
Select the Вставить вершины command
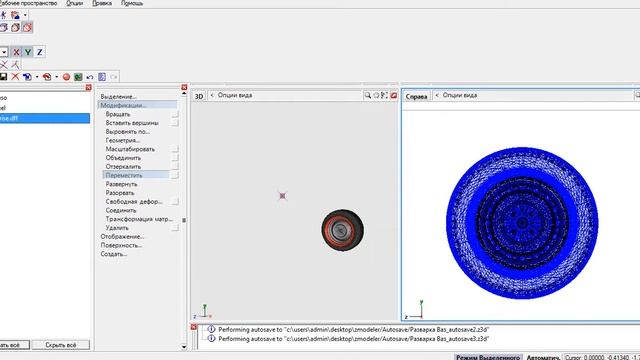click(132, 123)
